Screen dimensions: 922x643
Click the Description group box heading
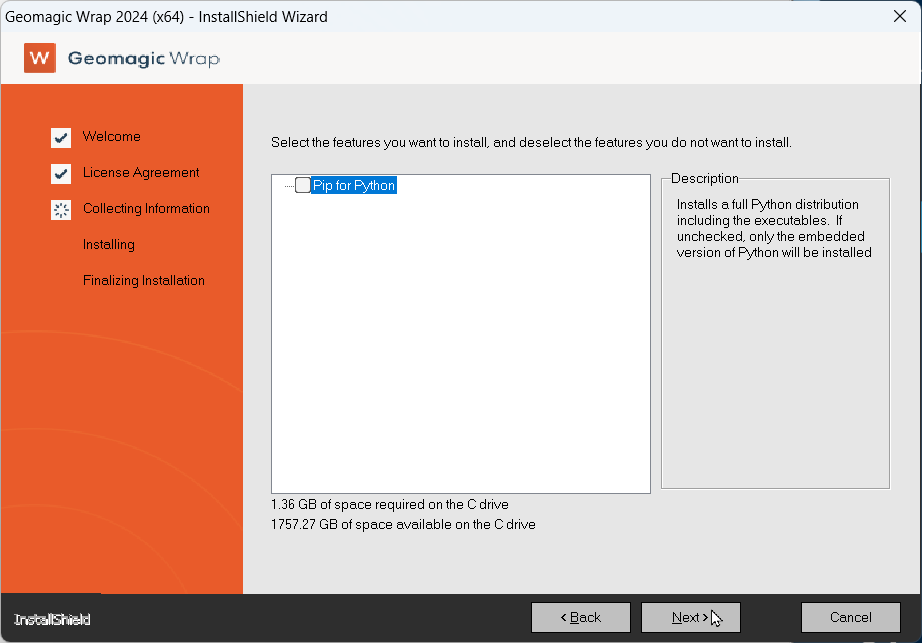[x=704, y=179]
